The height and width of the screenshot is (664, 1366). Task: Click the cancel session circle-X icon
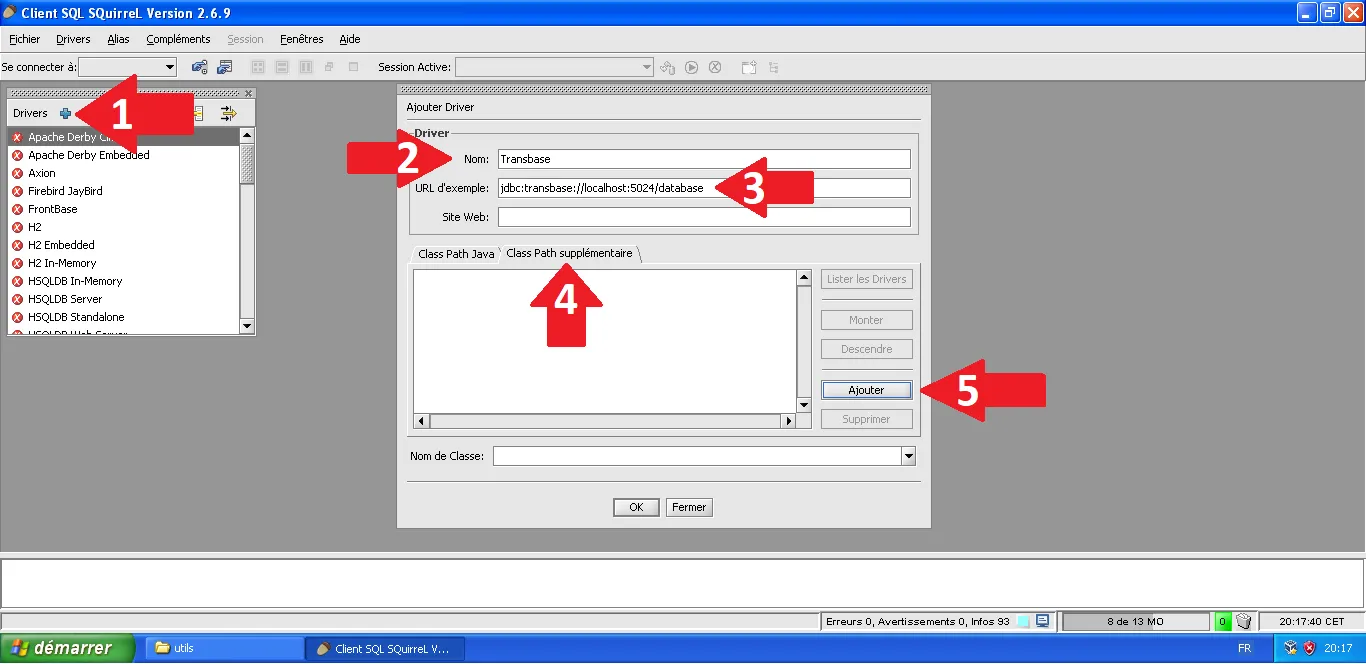coord(715,67)
